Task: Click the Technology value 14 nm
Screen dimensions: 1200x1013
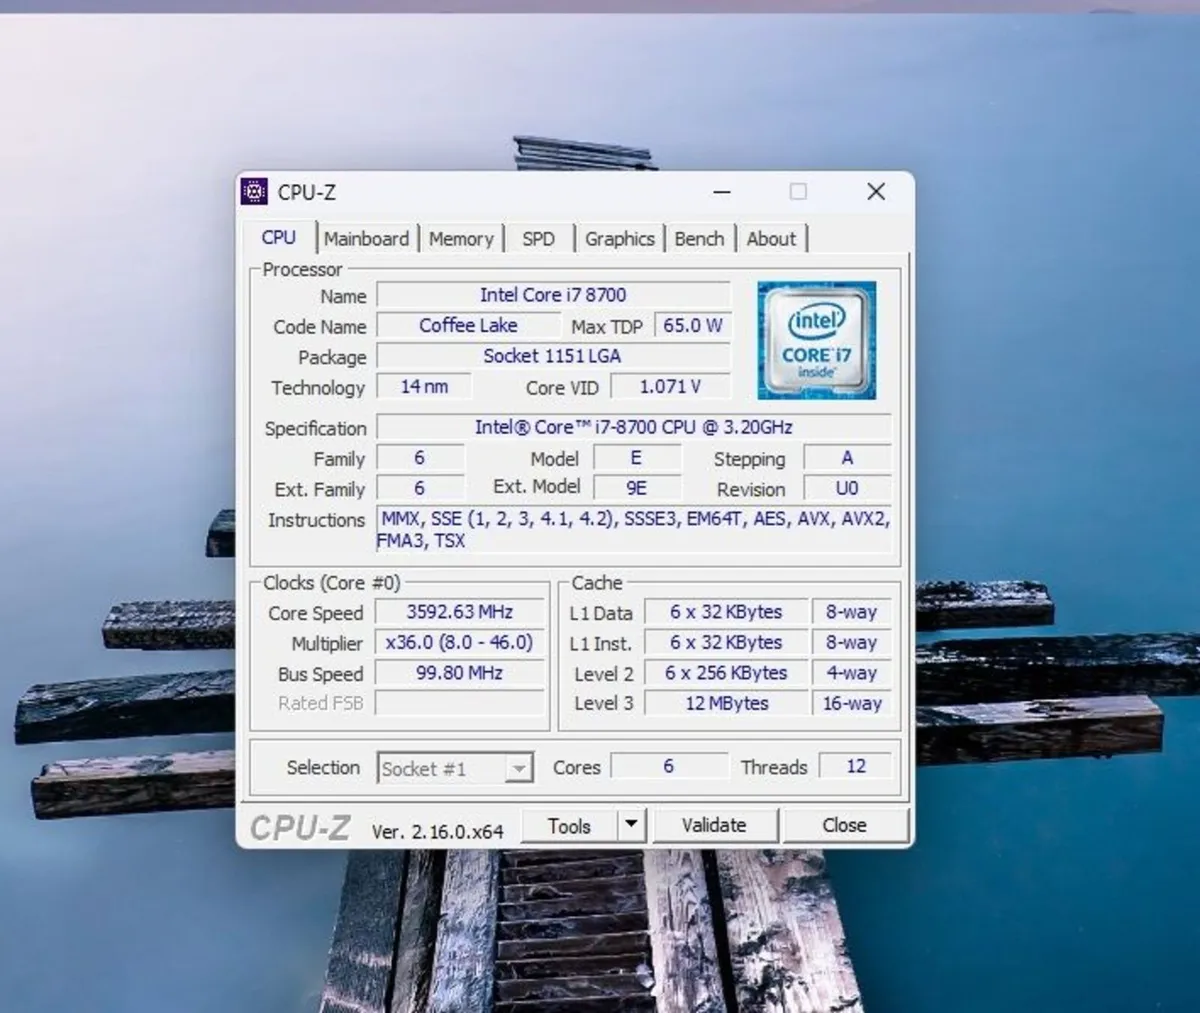Action: pyautogui.click(x=424, y=387)
